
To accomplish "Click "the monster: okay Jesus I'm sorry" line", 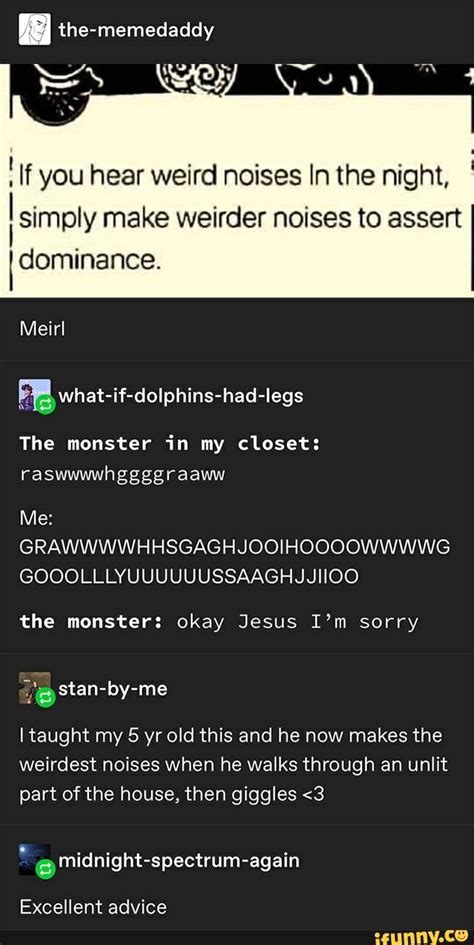I will coord(218,622).
